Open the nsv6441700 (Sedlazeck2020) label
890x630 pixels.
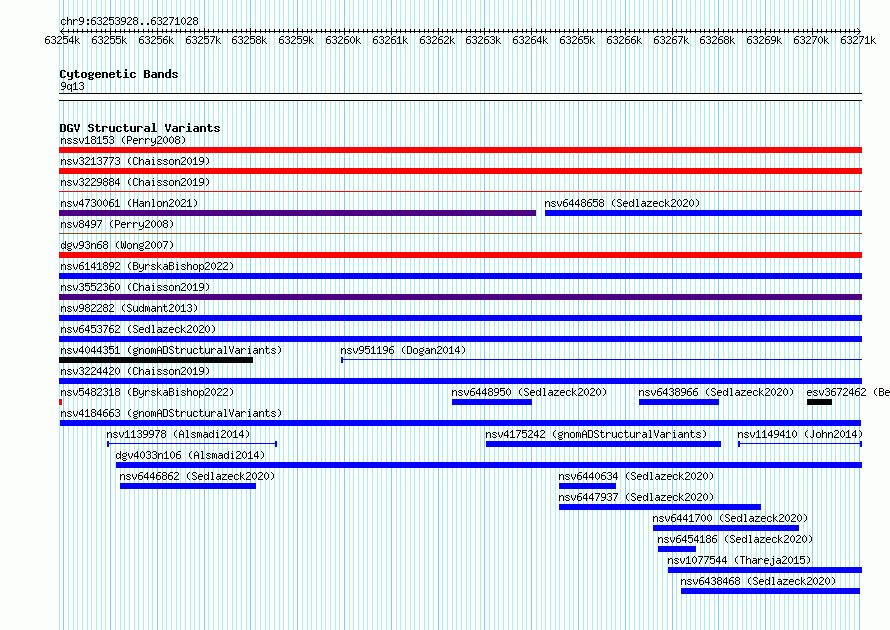pyautogui.click(x=730, y=518)
